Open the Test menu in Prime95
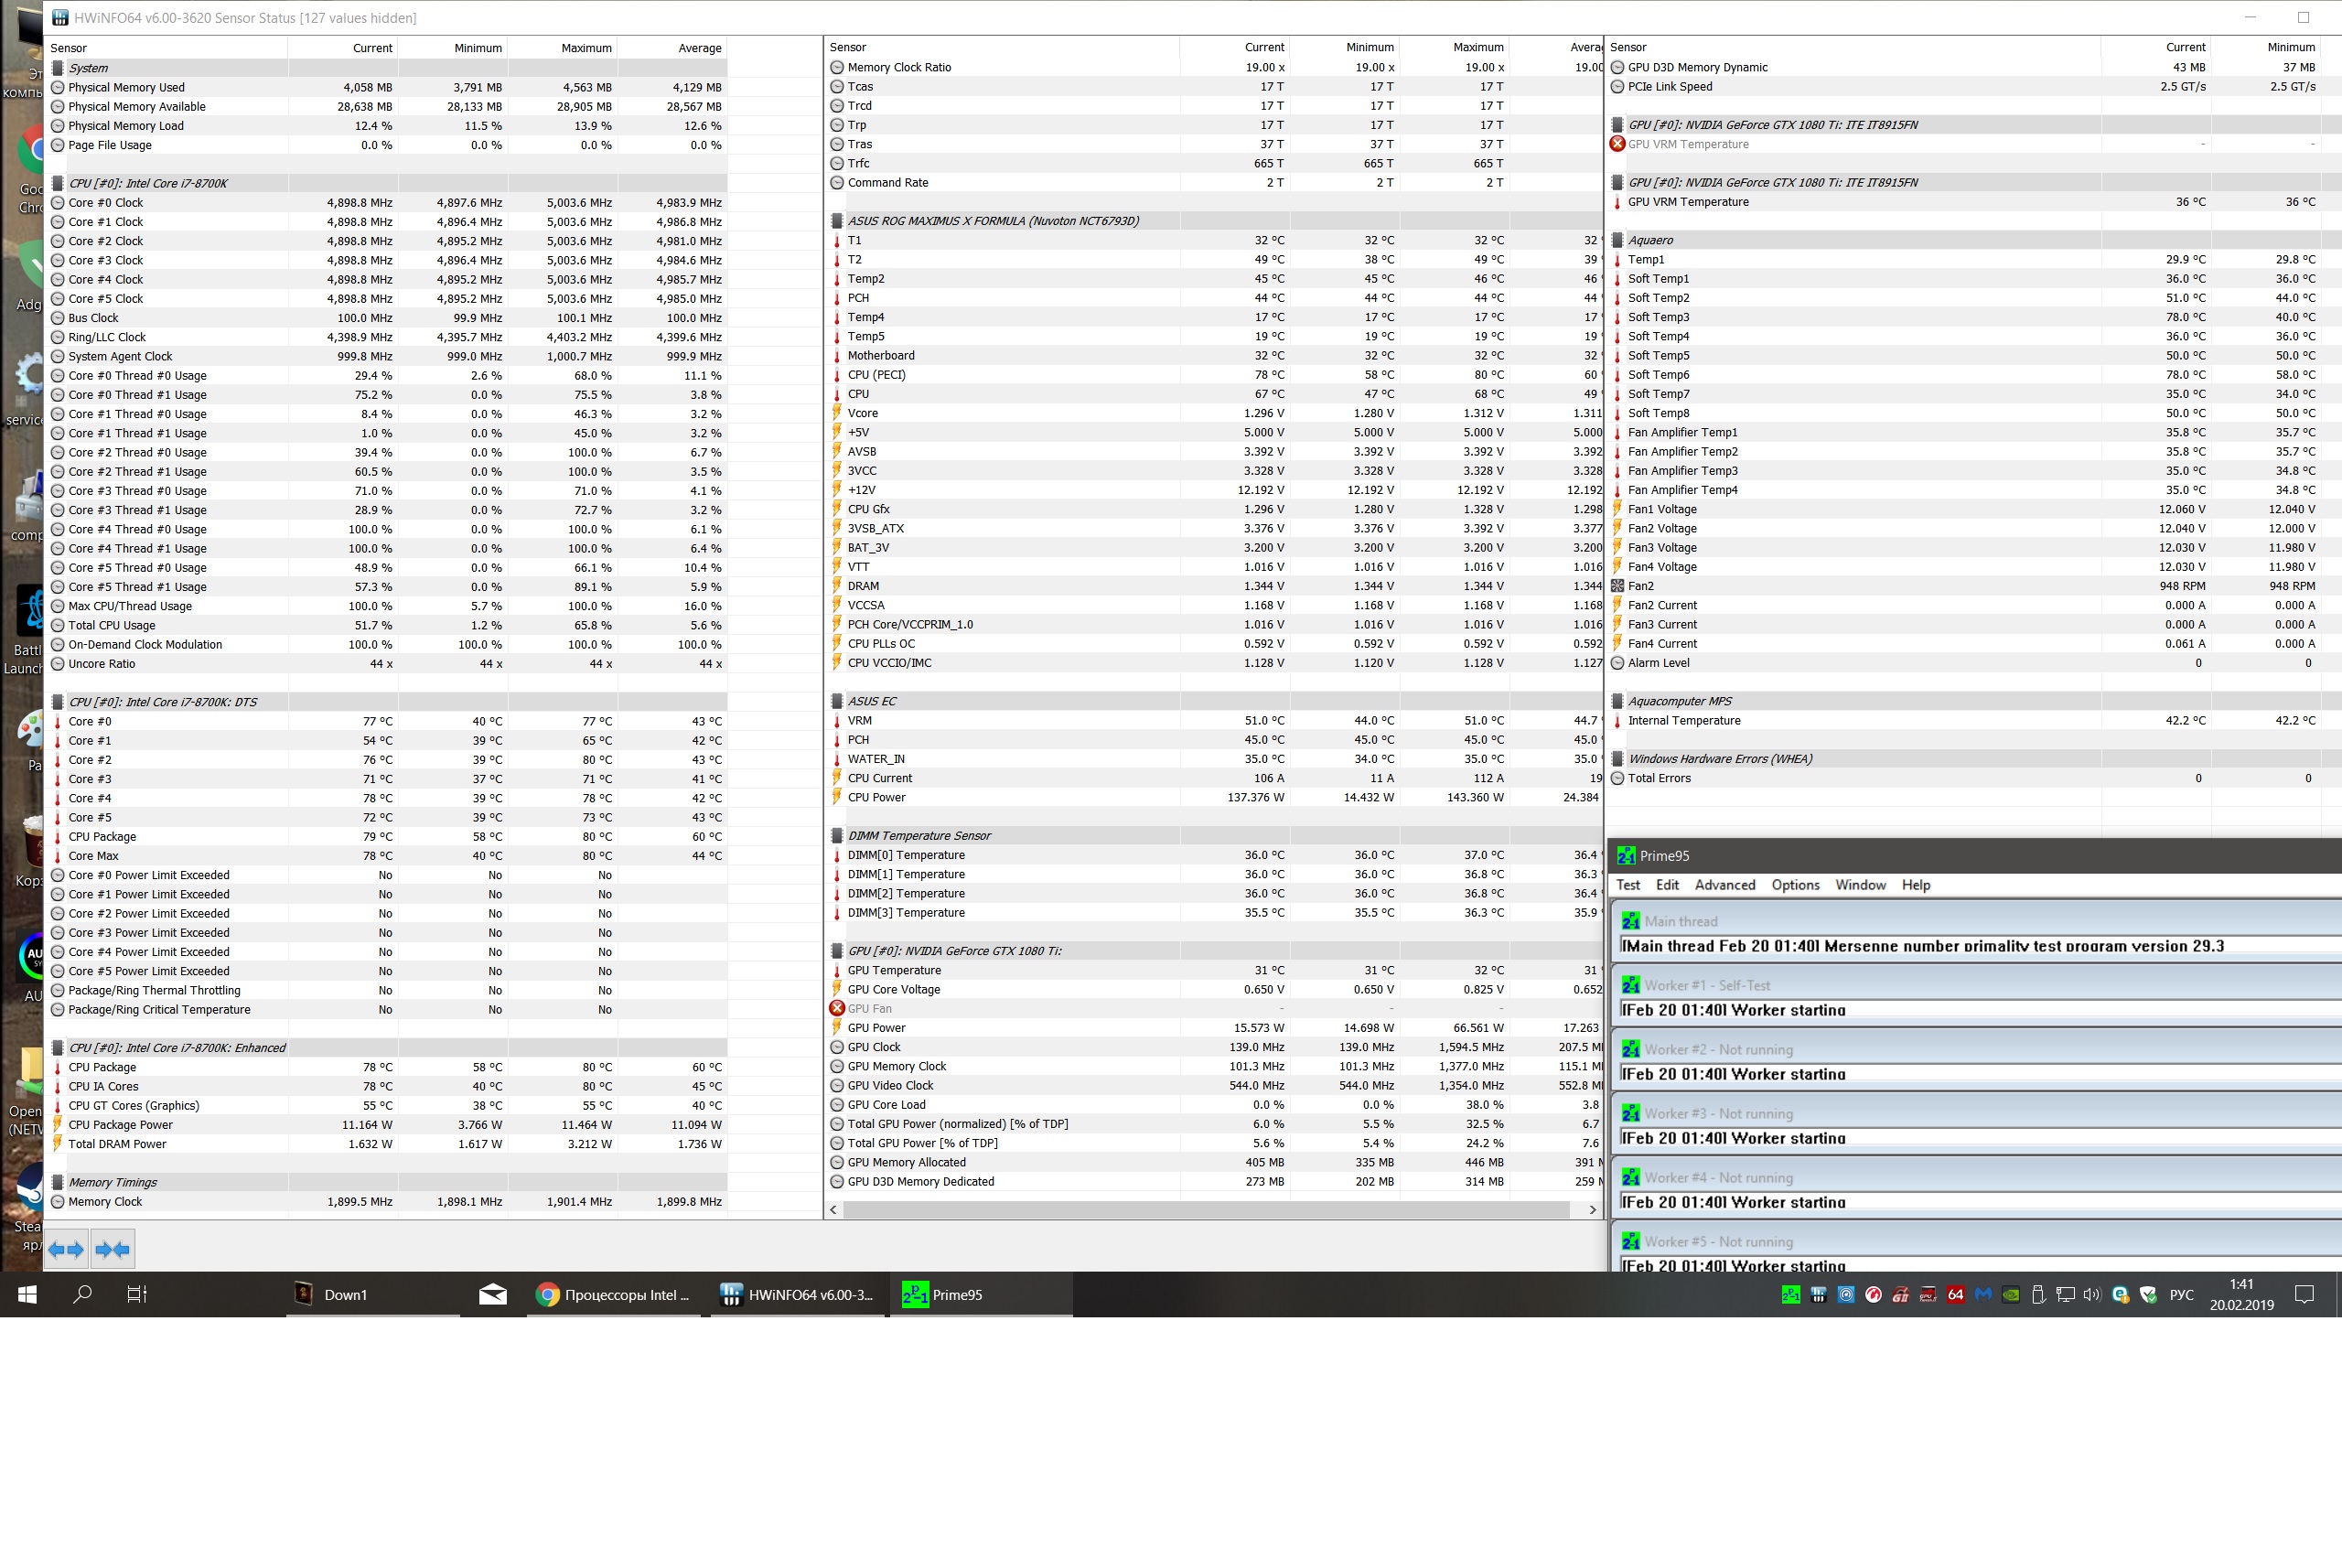The width and height of the screenshot is (2342, 1568). coord(1628,885)
